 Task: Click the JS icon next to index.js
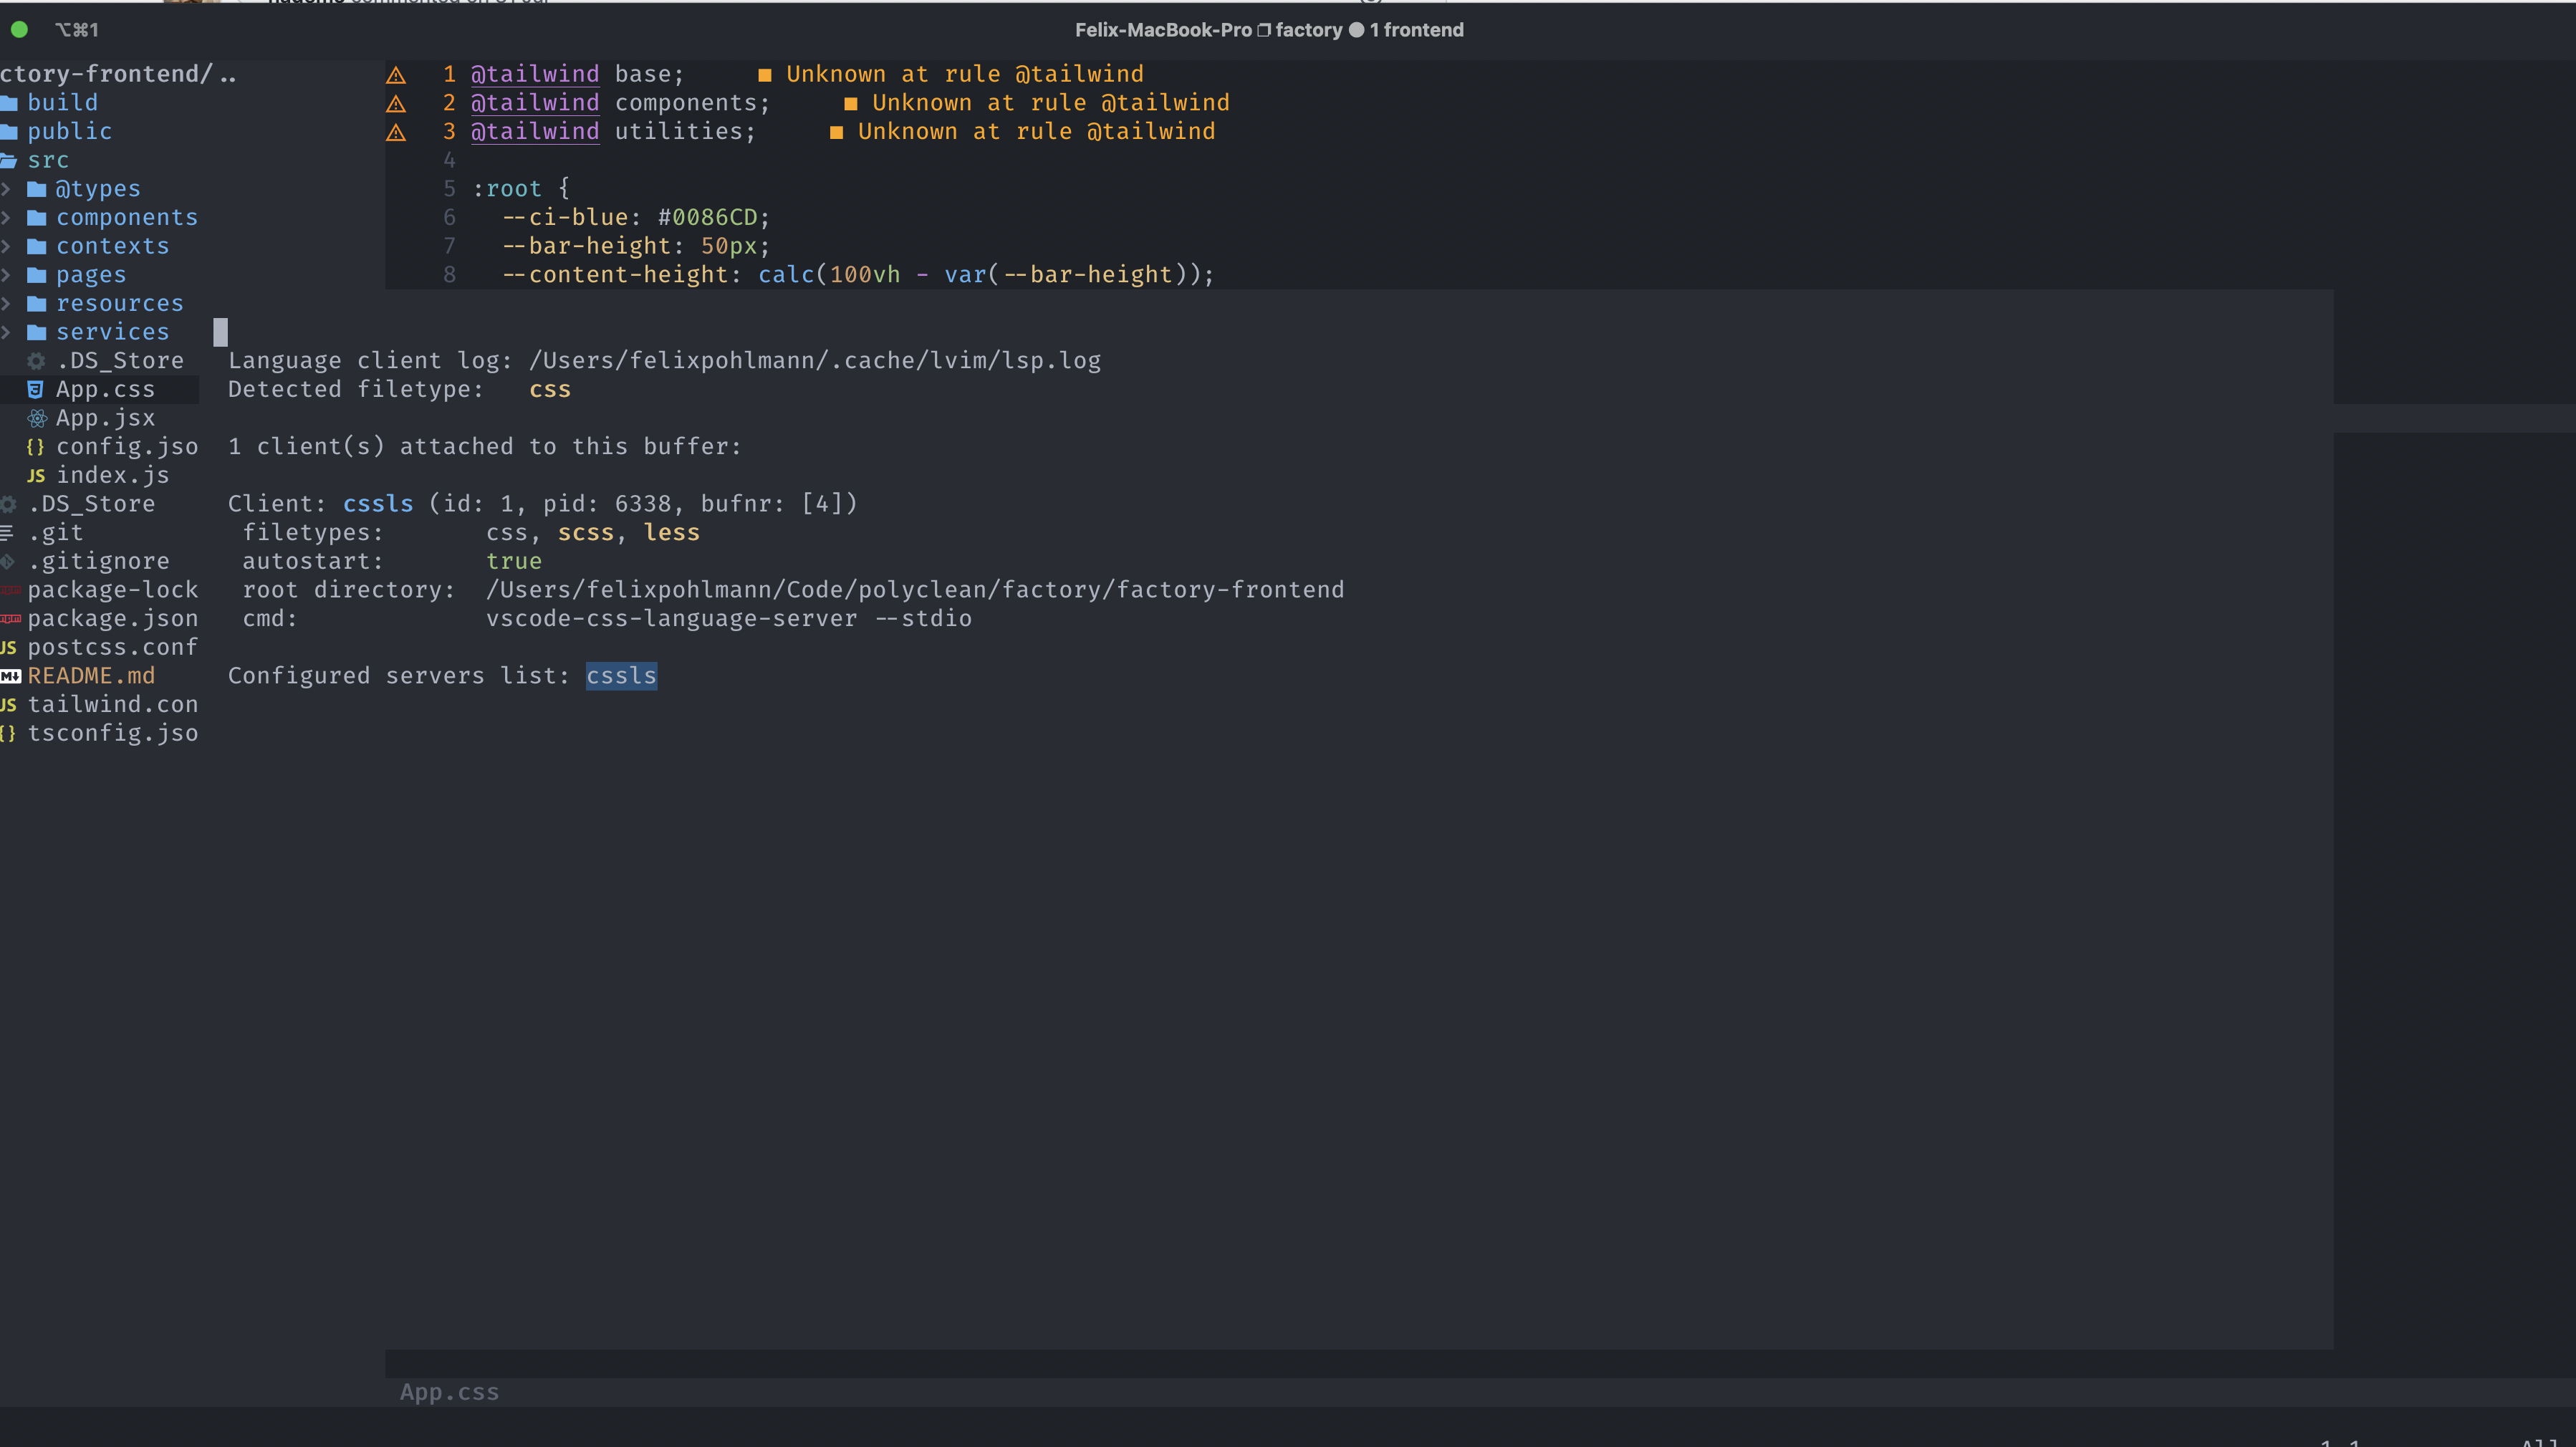[36, 476]
